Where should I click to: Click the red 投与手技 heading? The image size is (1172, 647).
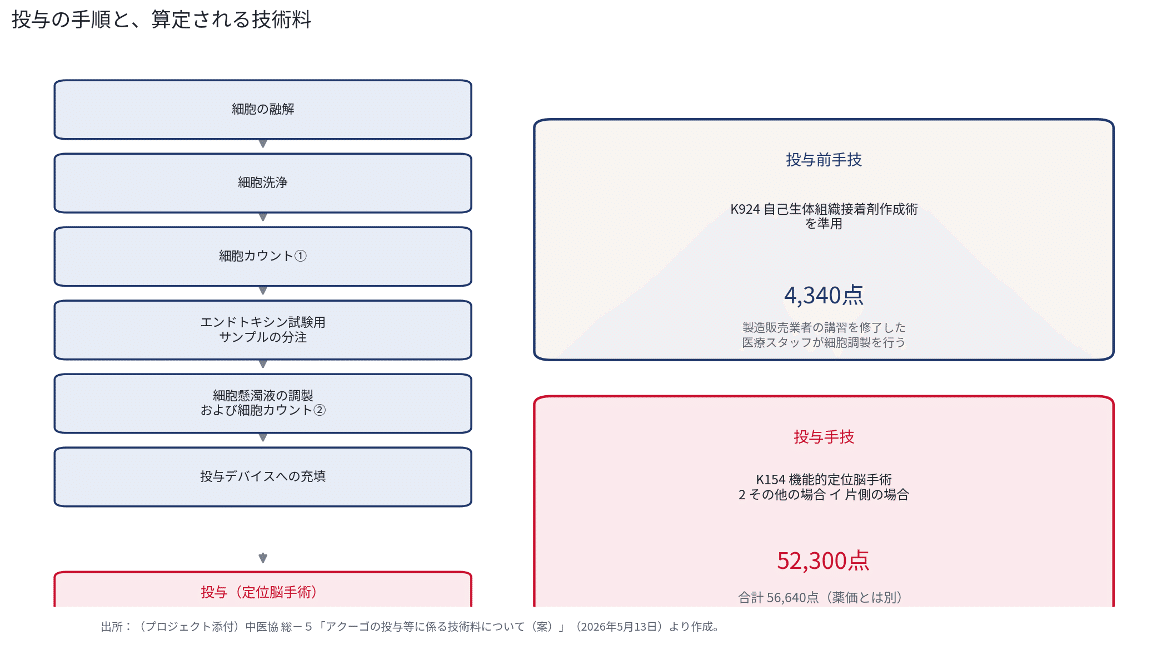pyautogui.click(x=824, y=437)
